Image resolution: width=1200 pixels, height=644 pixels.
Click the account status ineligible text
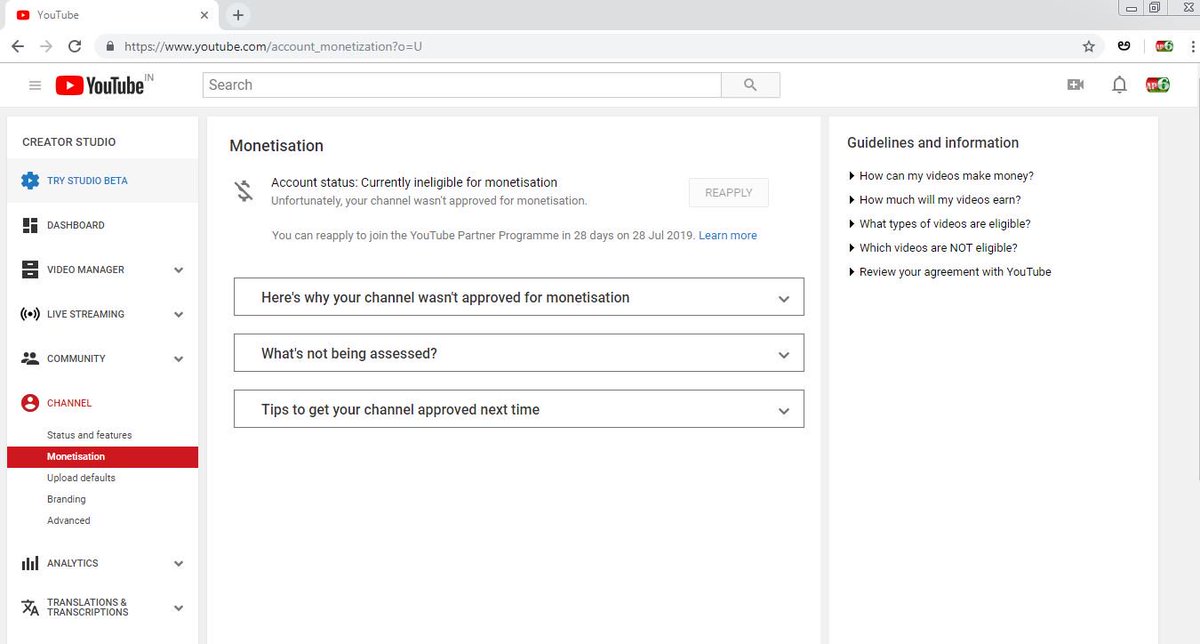pyautogui.click(x=414, y=183)
